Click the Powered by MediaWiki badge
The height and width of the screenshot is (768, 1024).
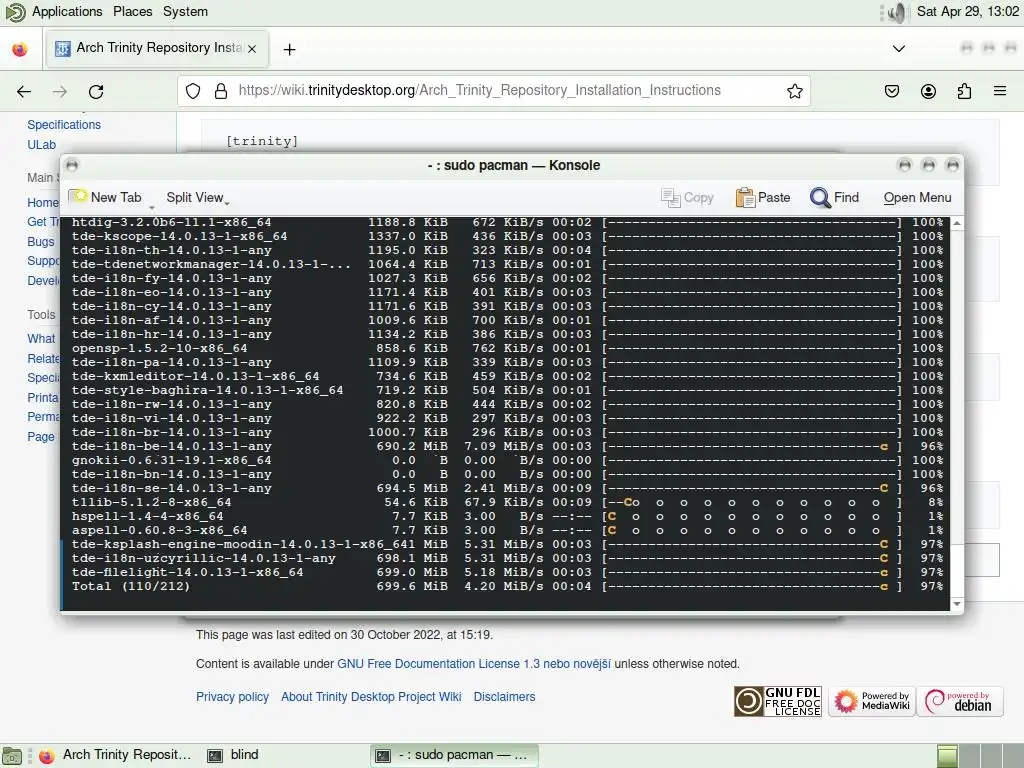(x=871, y=701)
